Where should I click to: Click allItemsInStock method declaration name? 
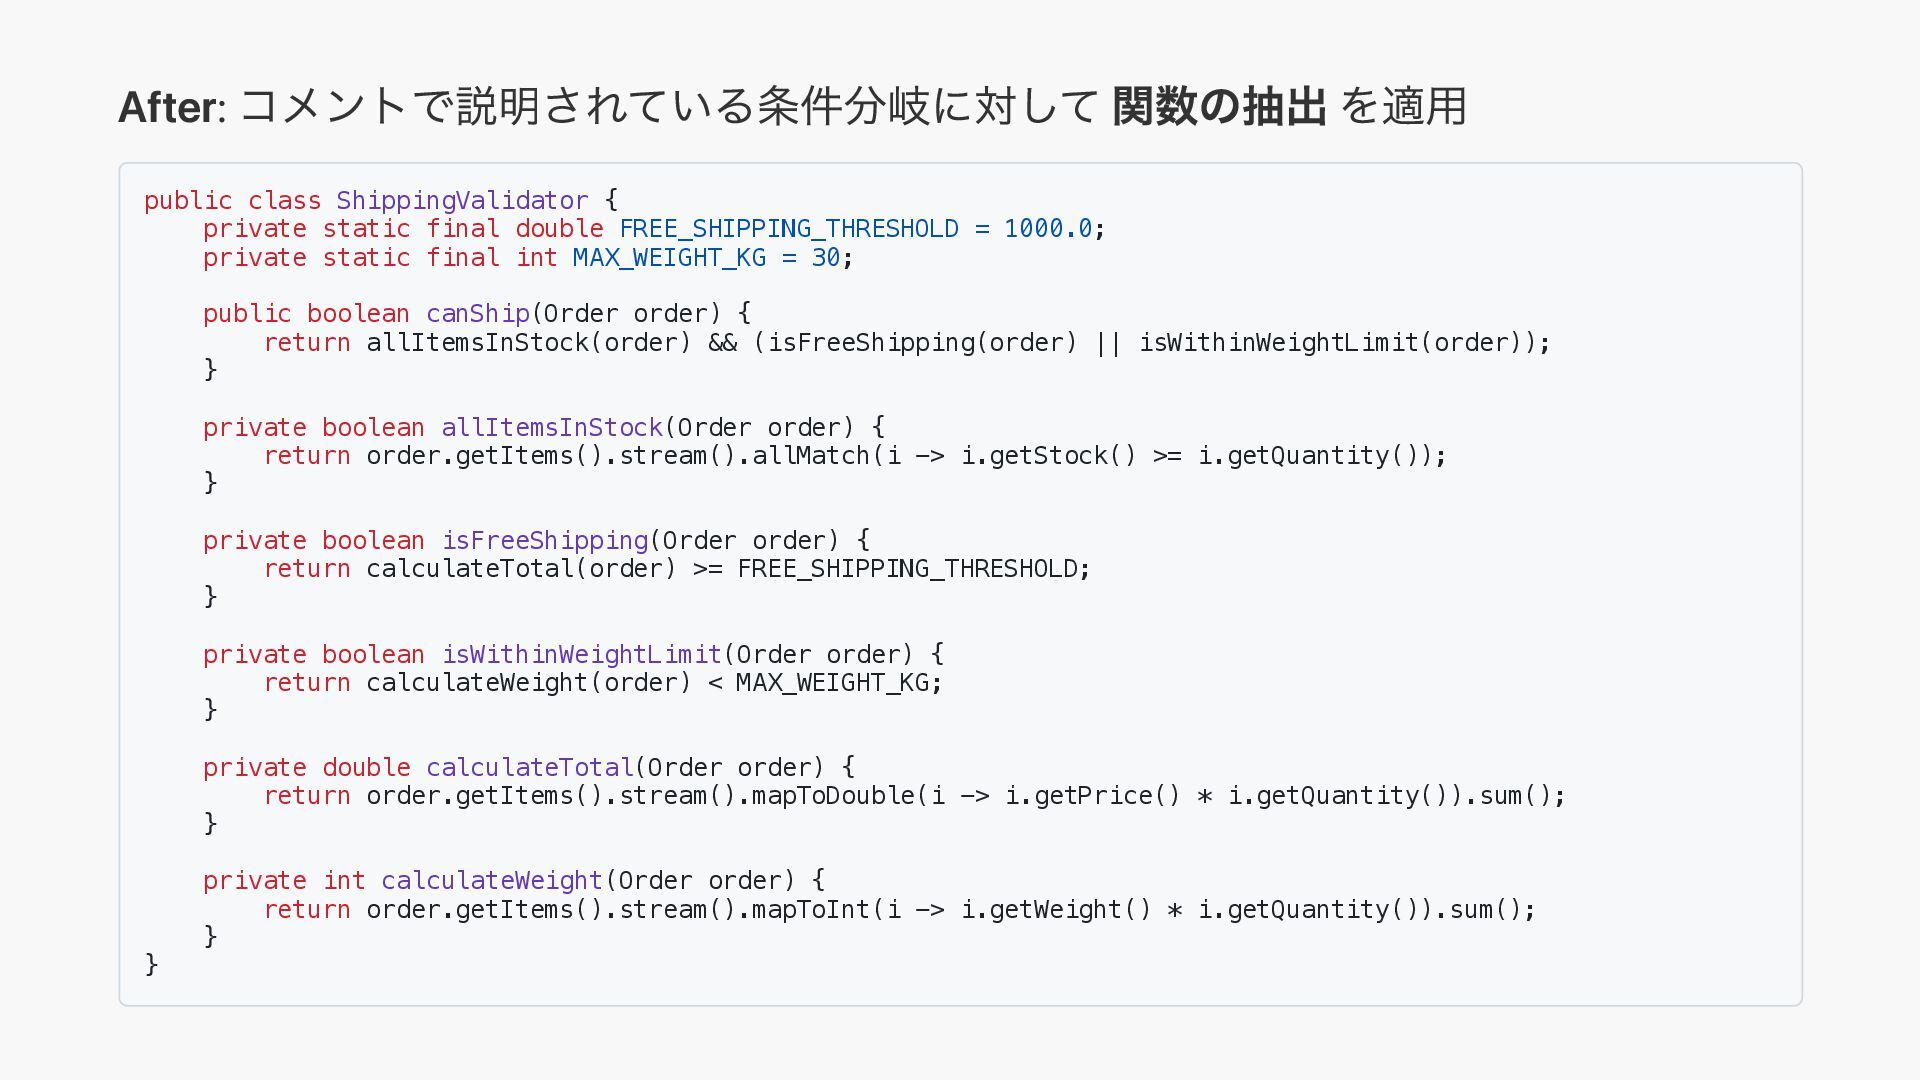pos(552,428)
